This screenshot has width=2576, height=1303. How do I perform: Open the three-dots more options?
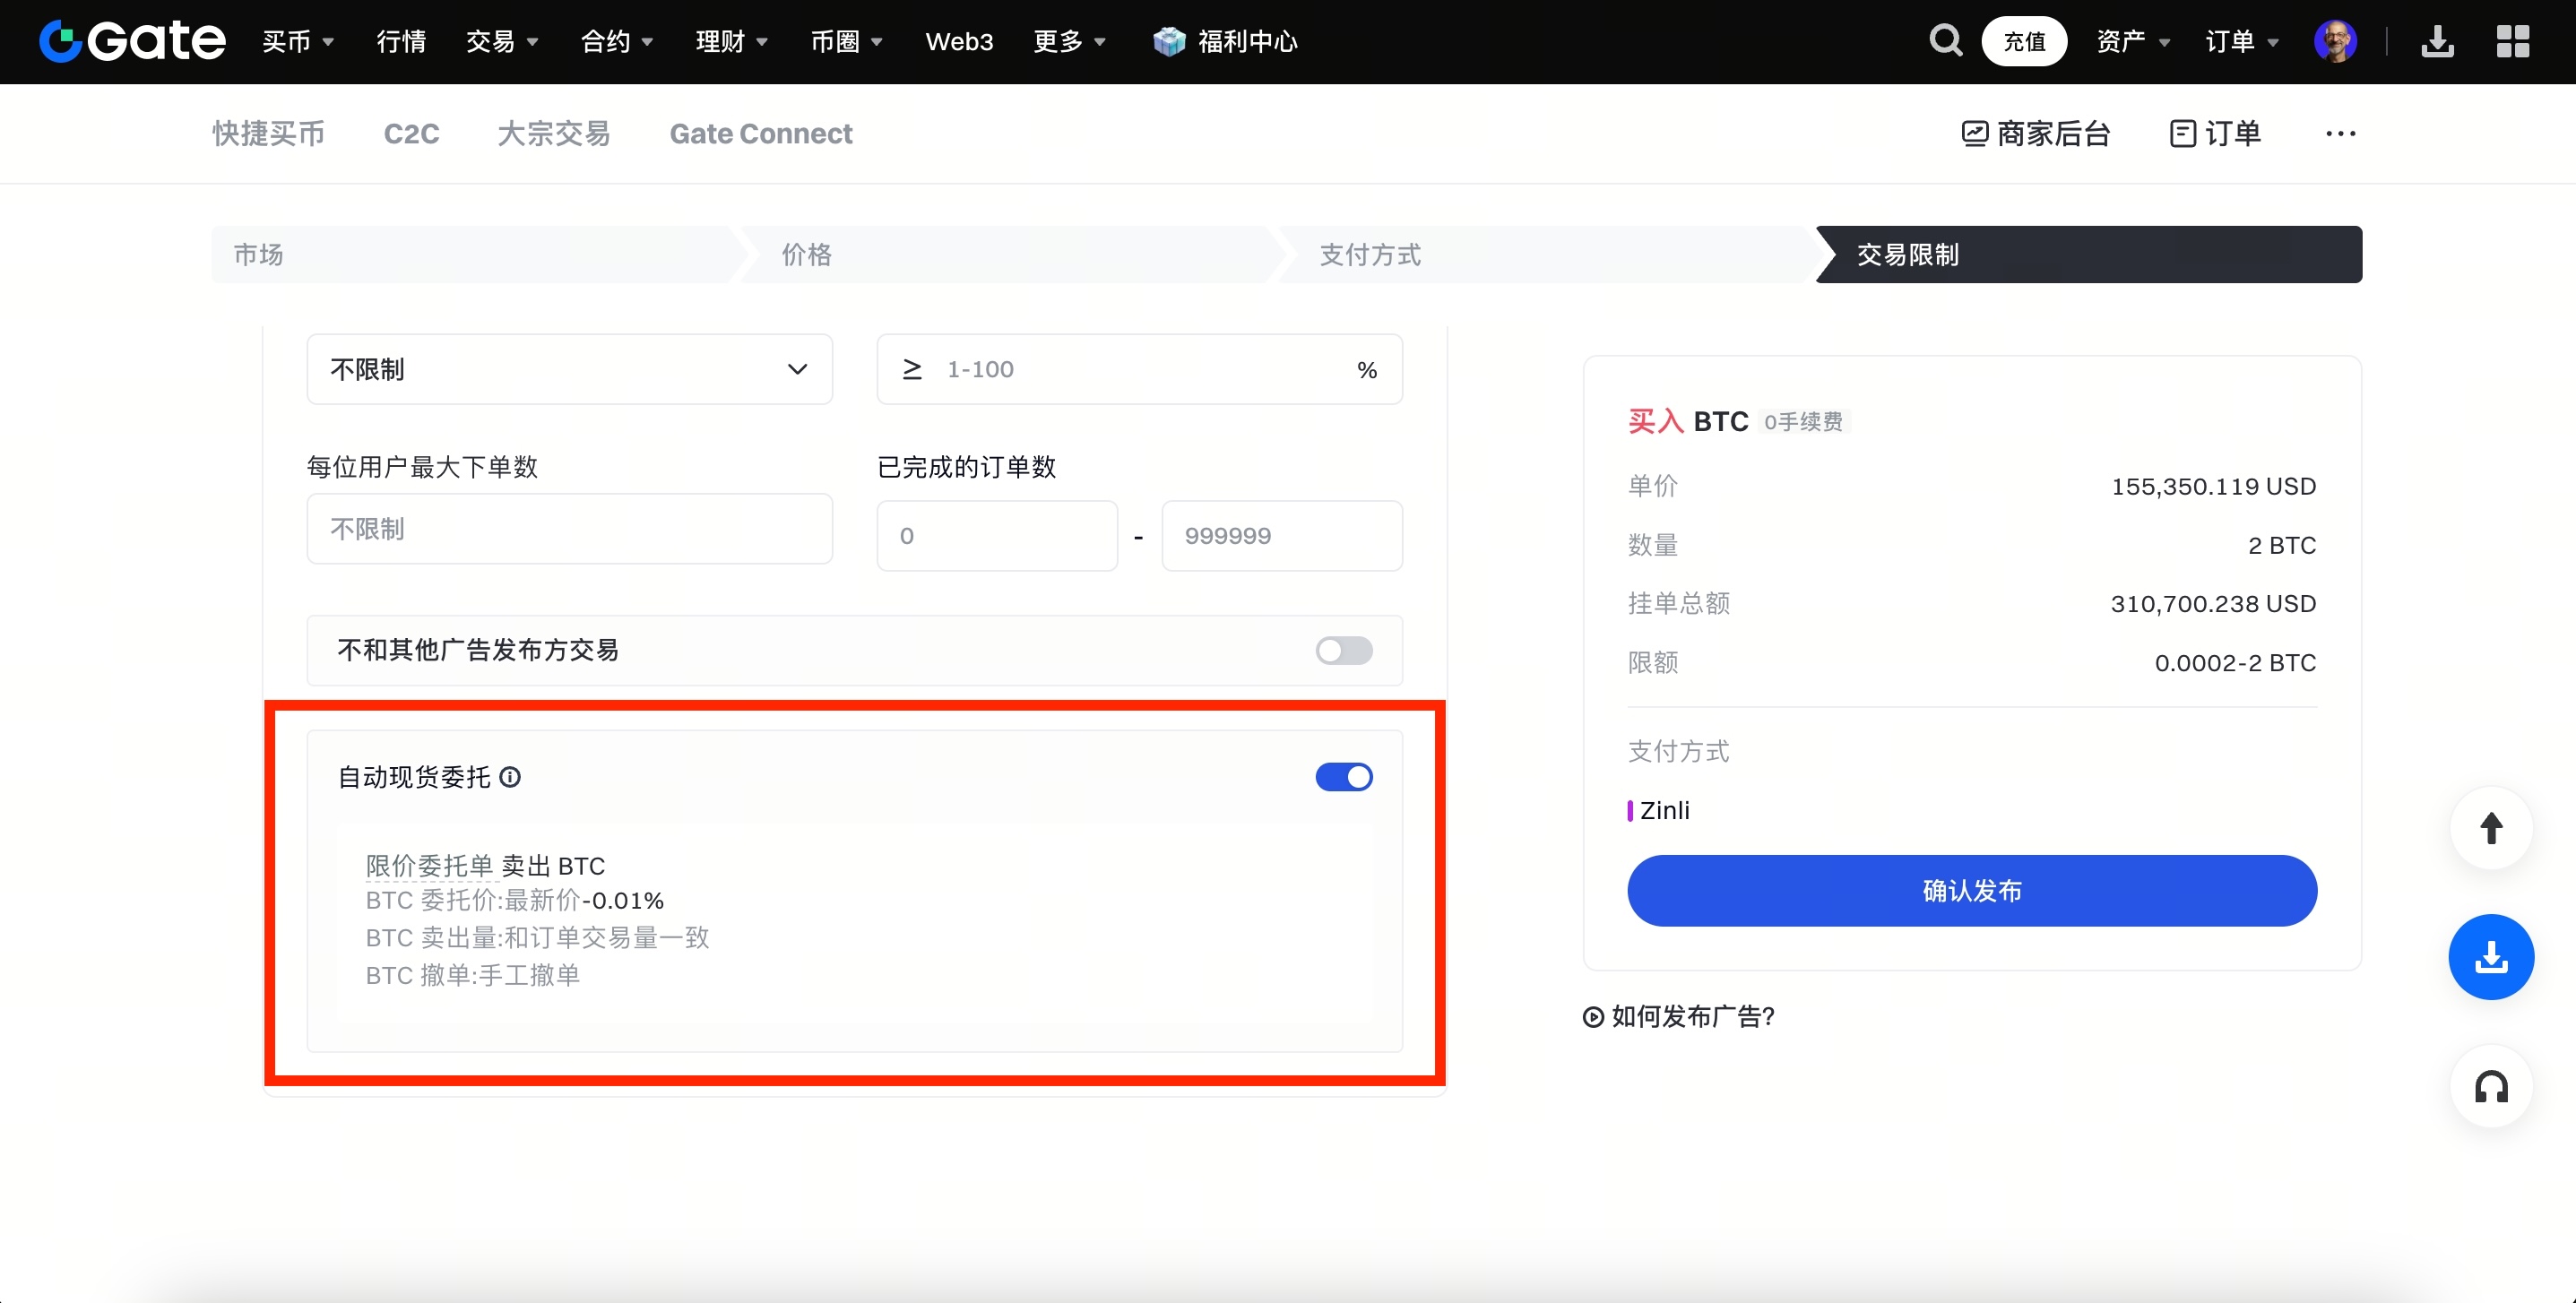2340,134
